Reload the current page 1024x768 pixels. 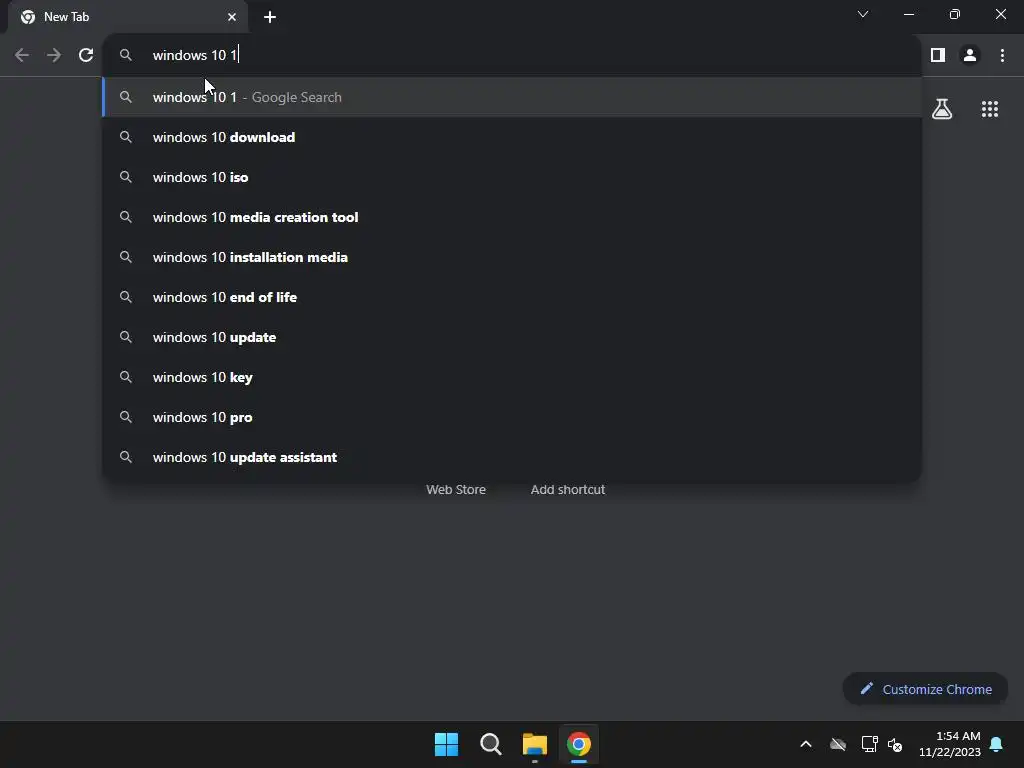pyautogui.click(x=86, y=56)
